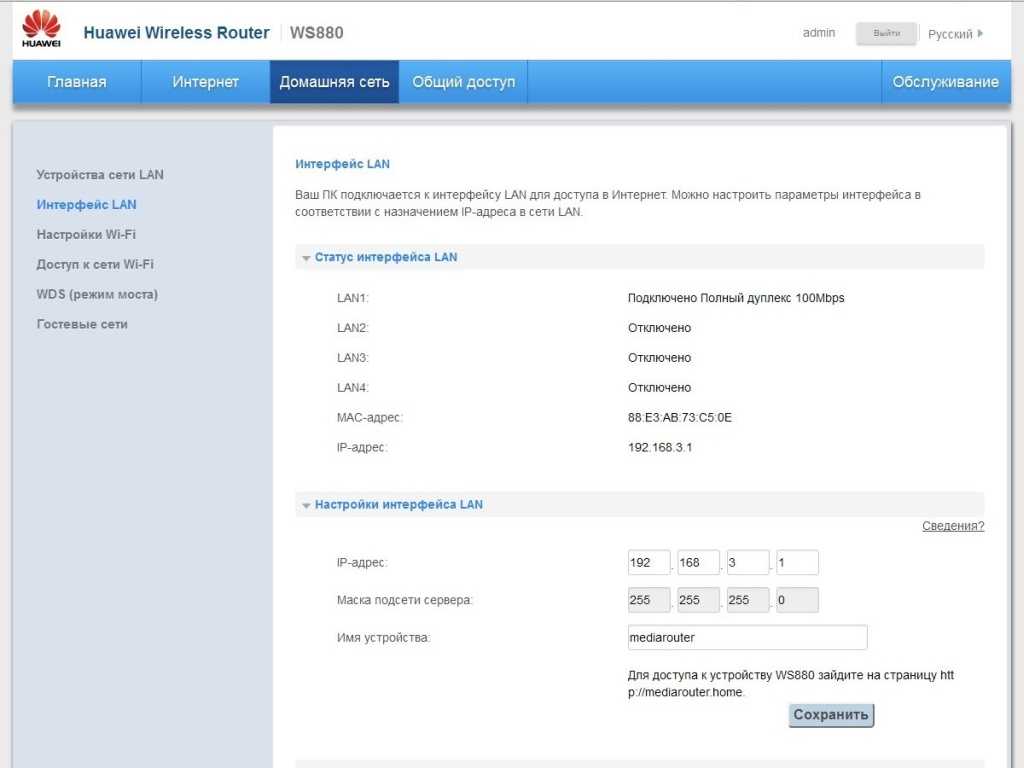Image resolution: width=1024 pixels, height=768 pixels.
Task: Click the Интерфейс LAN page heading
Action: [342, 164]
